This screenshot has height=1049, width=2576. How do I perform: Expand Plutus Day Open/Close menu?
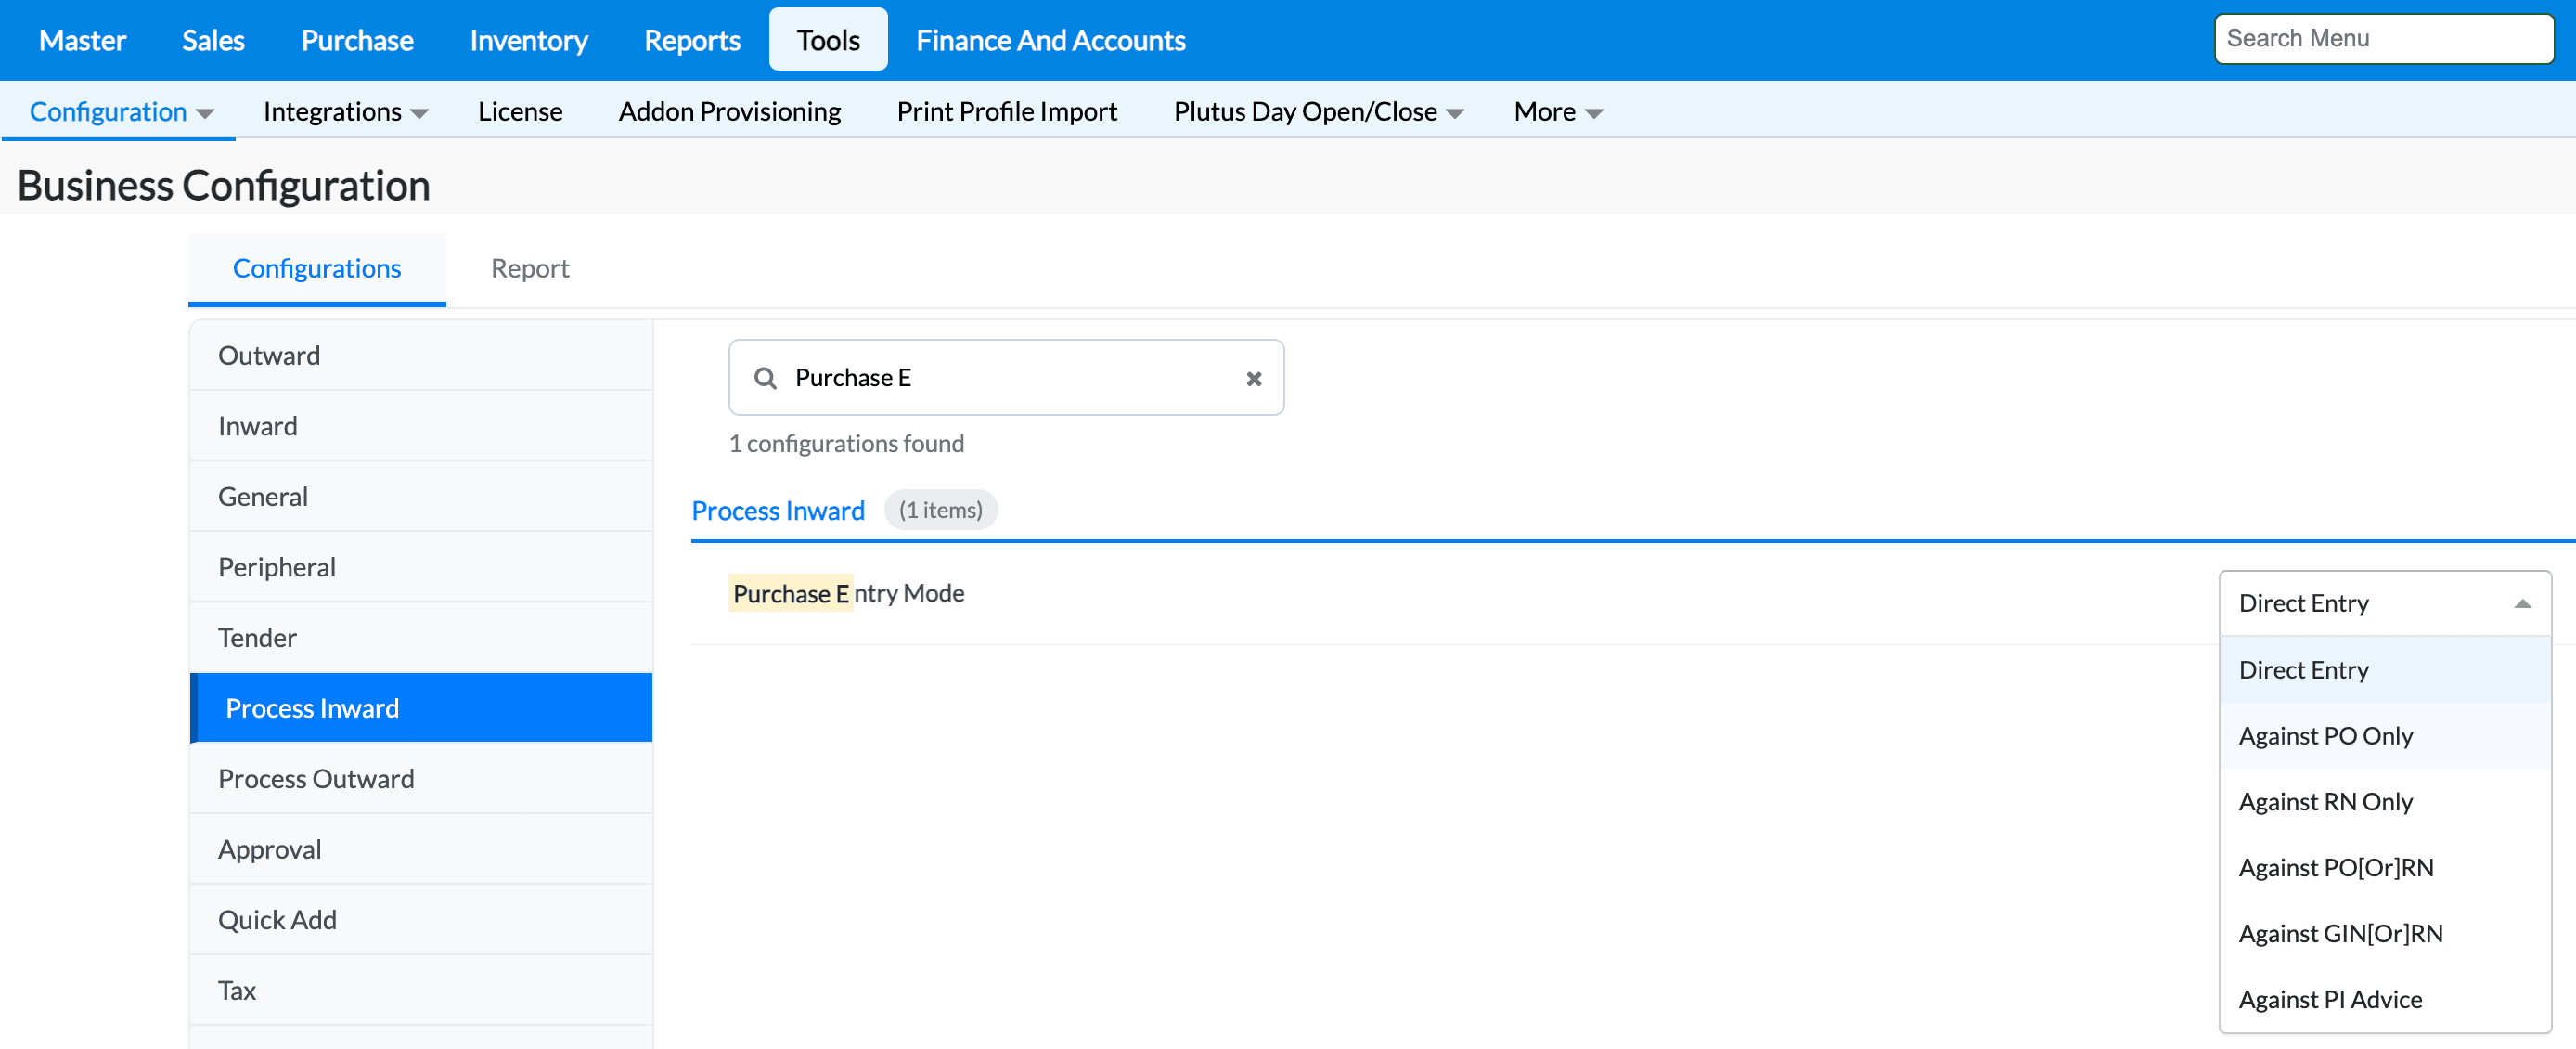(x=1317, y=112)
